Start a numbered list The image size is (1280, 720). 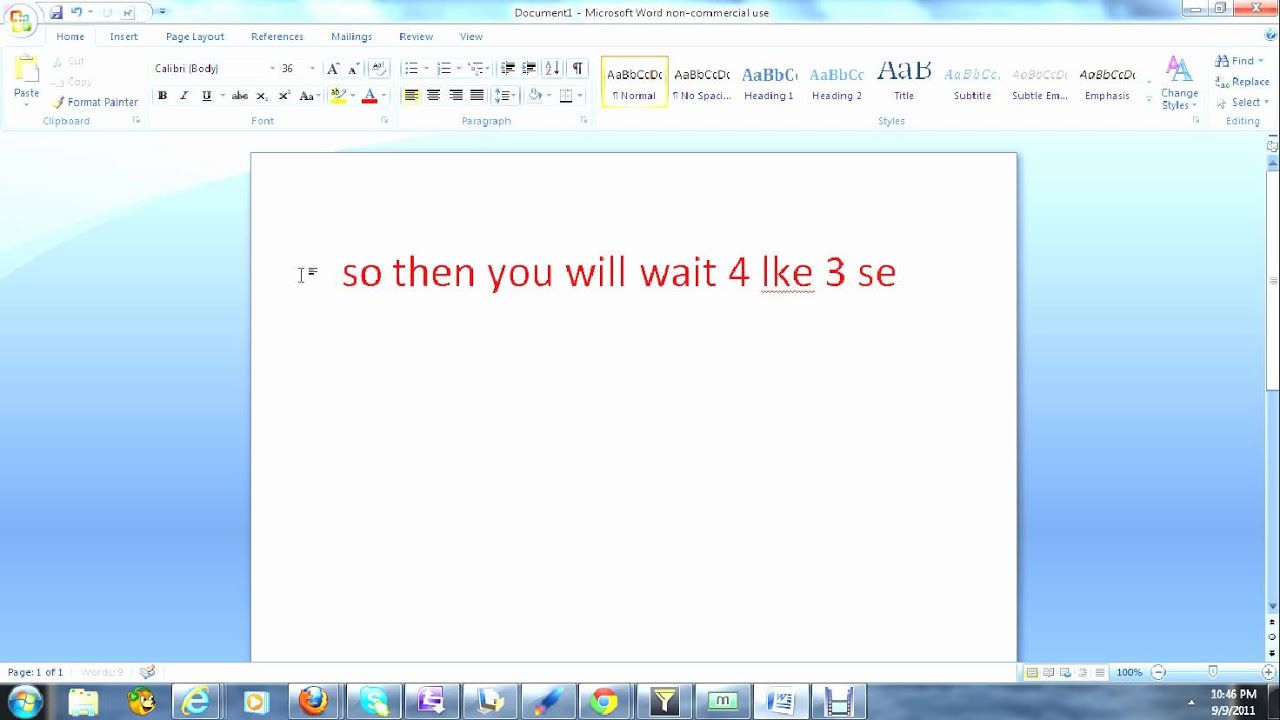(x=443, y=68)
